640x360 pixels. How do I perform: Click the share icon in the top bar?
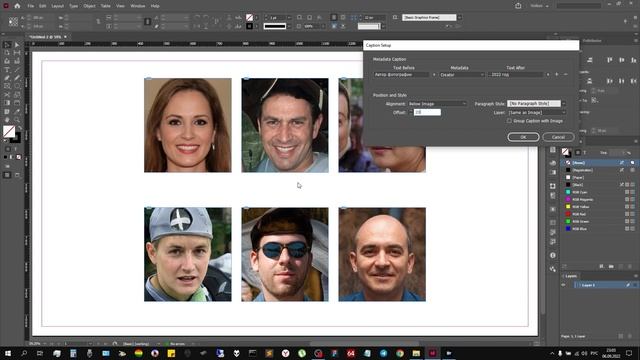[x=518, y=6]
